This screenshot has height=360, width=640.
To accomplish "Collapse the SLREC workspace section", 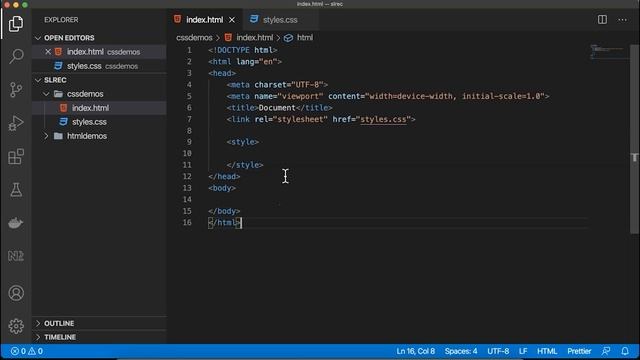I will point(38,80).
